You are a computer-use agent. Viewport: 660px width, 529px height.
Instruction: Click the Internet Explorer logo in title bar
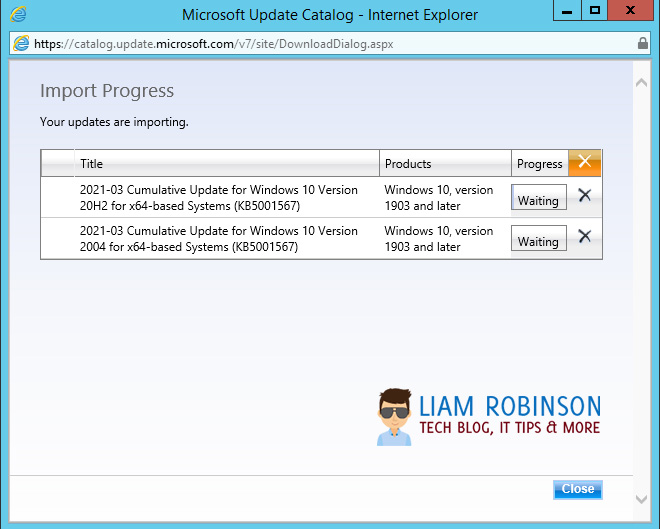[x=18, y=14]
